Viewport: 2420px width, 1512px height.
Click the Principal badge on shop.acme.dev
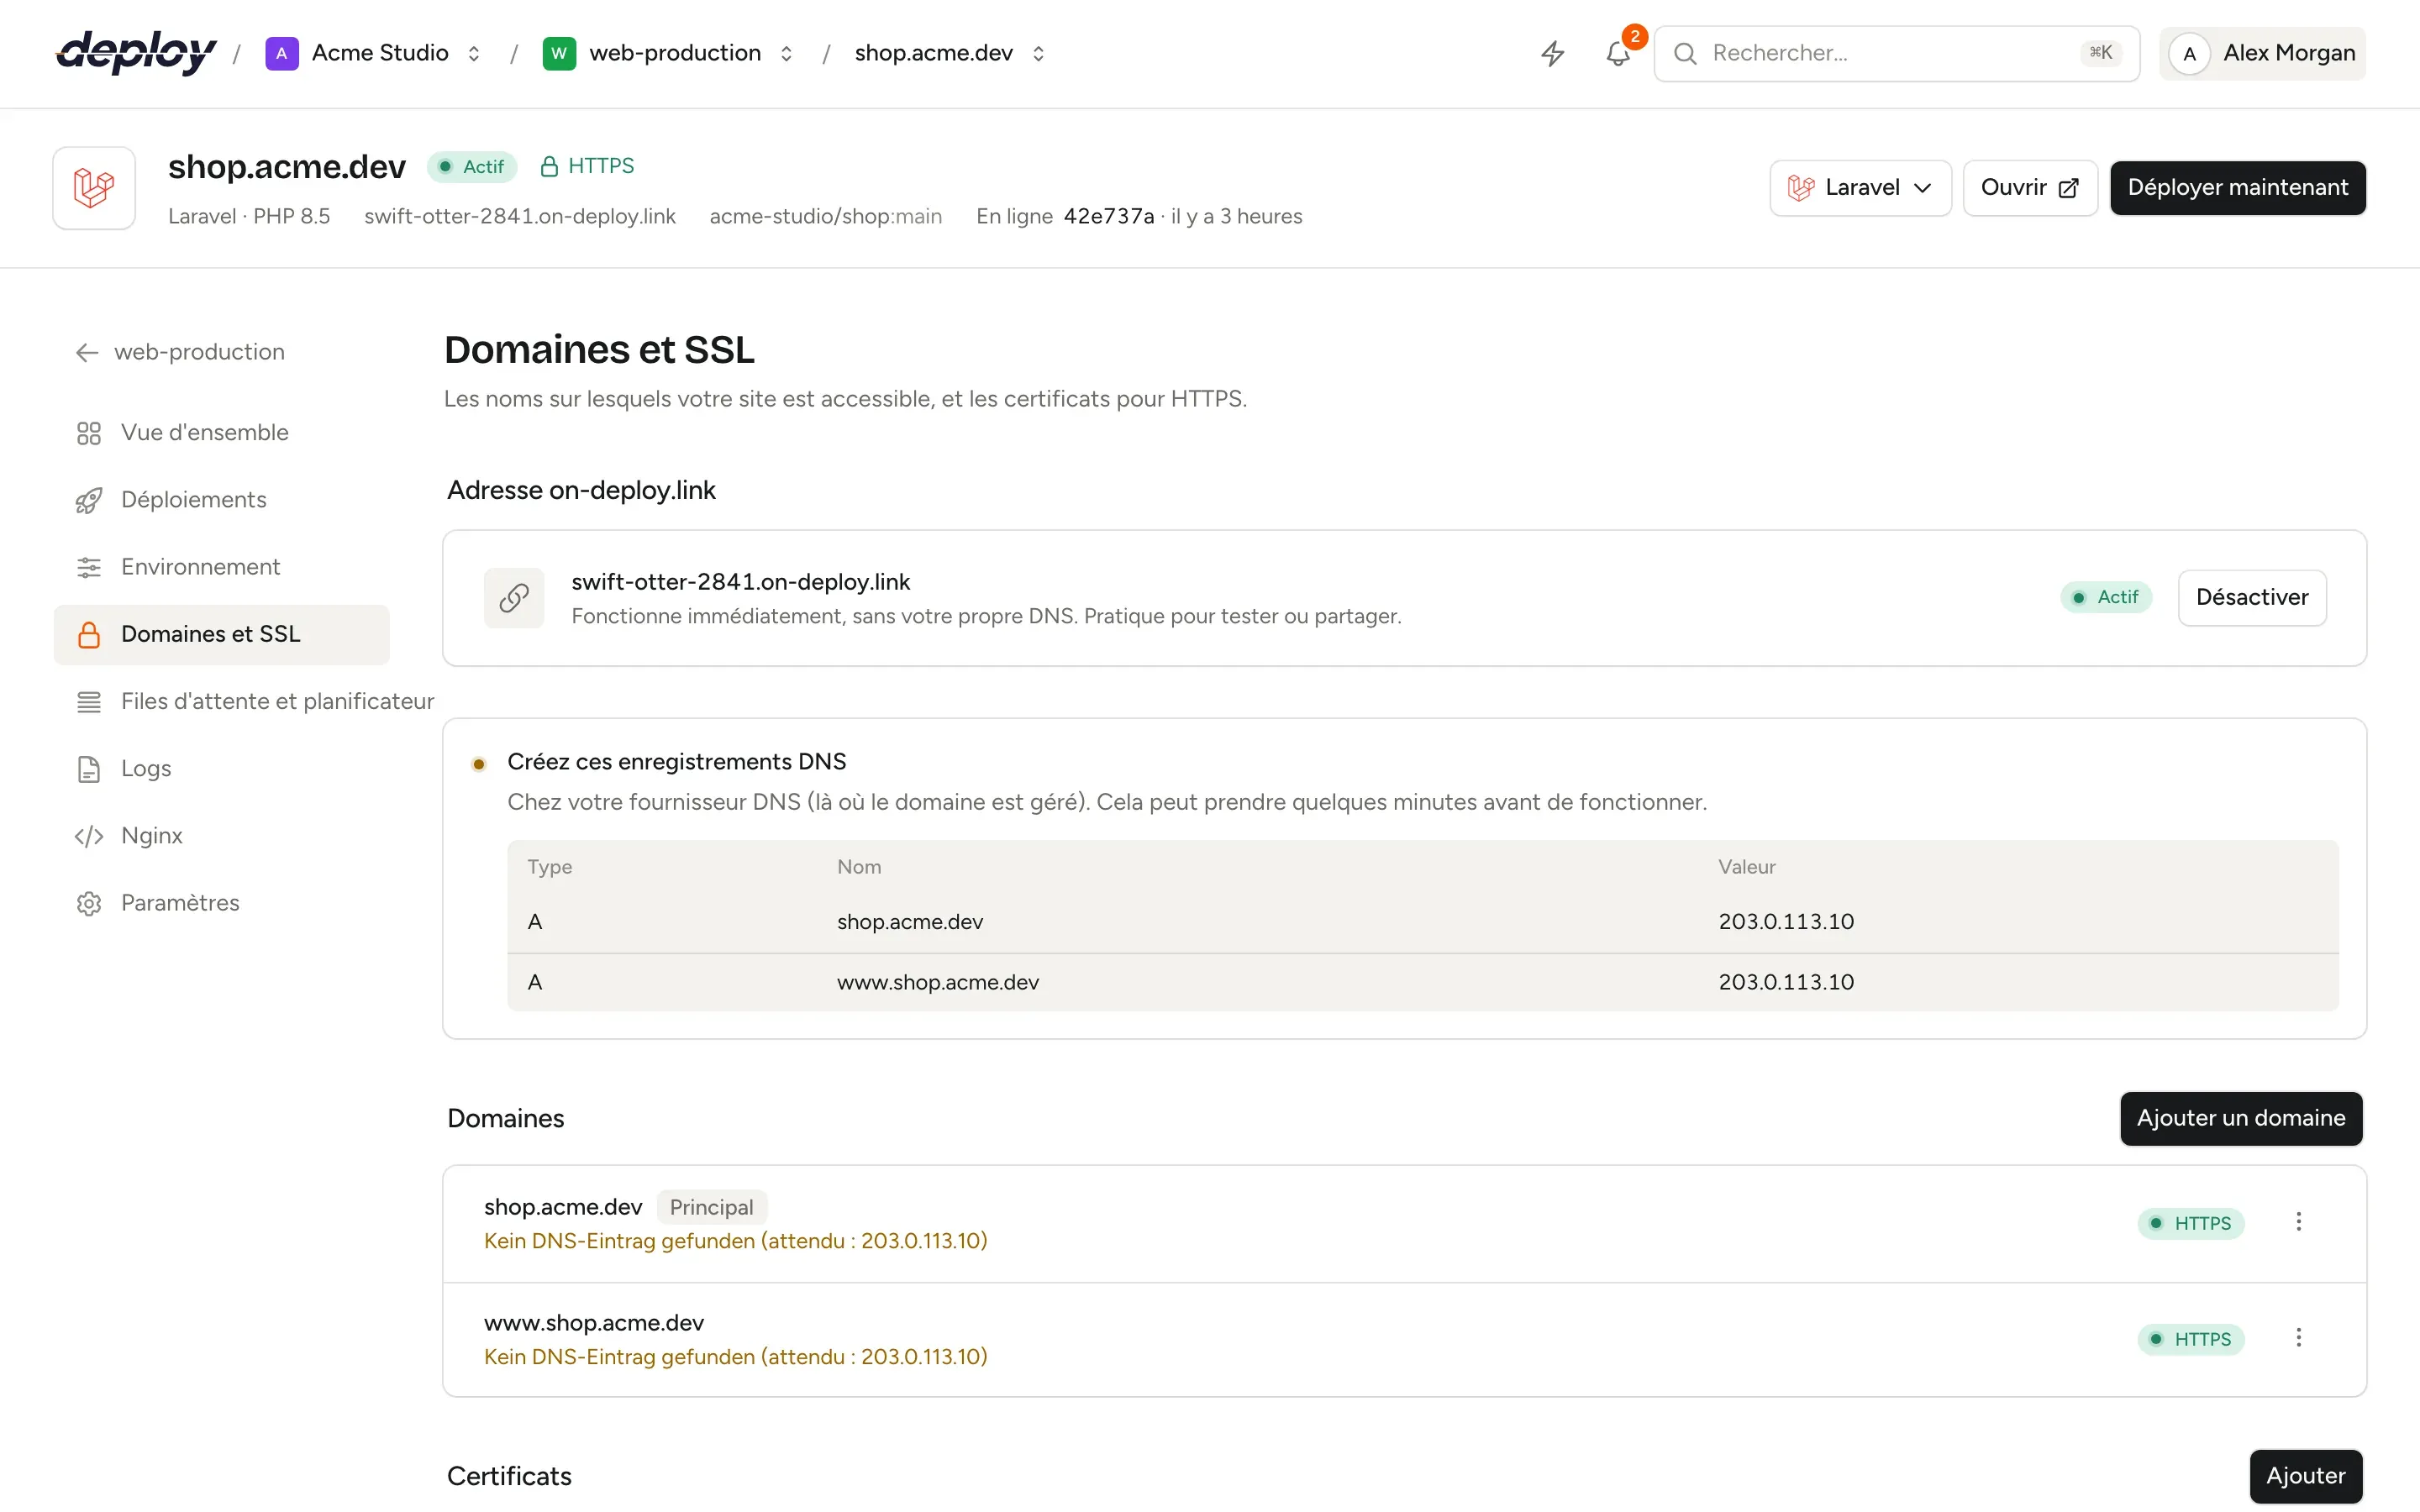(711, 1207)
